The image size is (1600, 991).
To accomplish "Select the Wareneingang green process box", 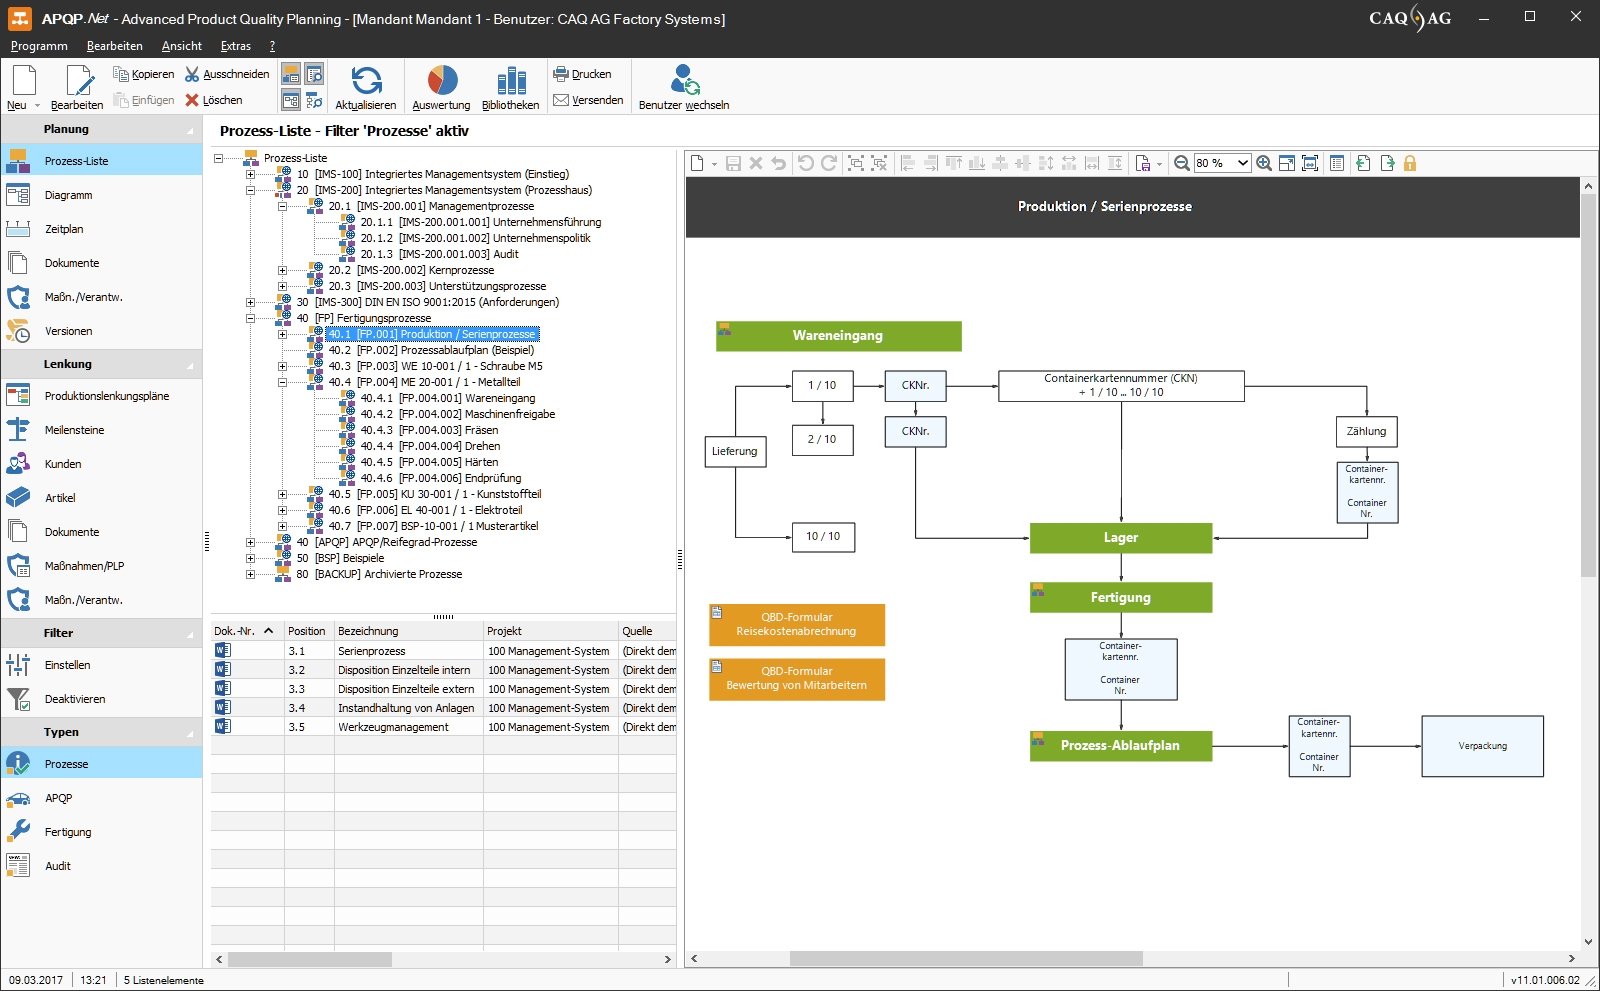I will (838, 336).
